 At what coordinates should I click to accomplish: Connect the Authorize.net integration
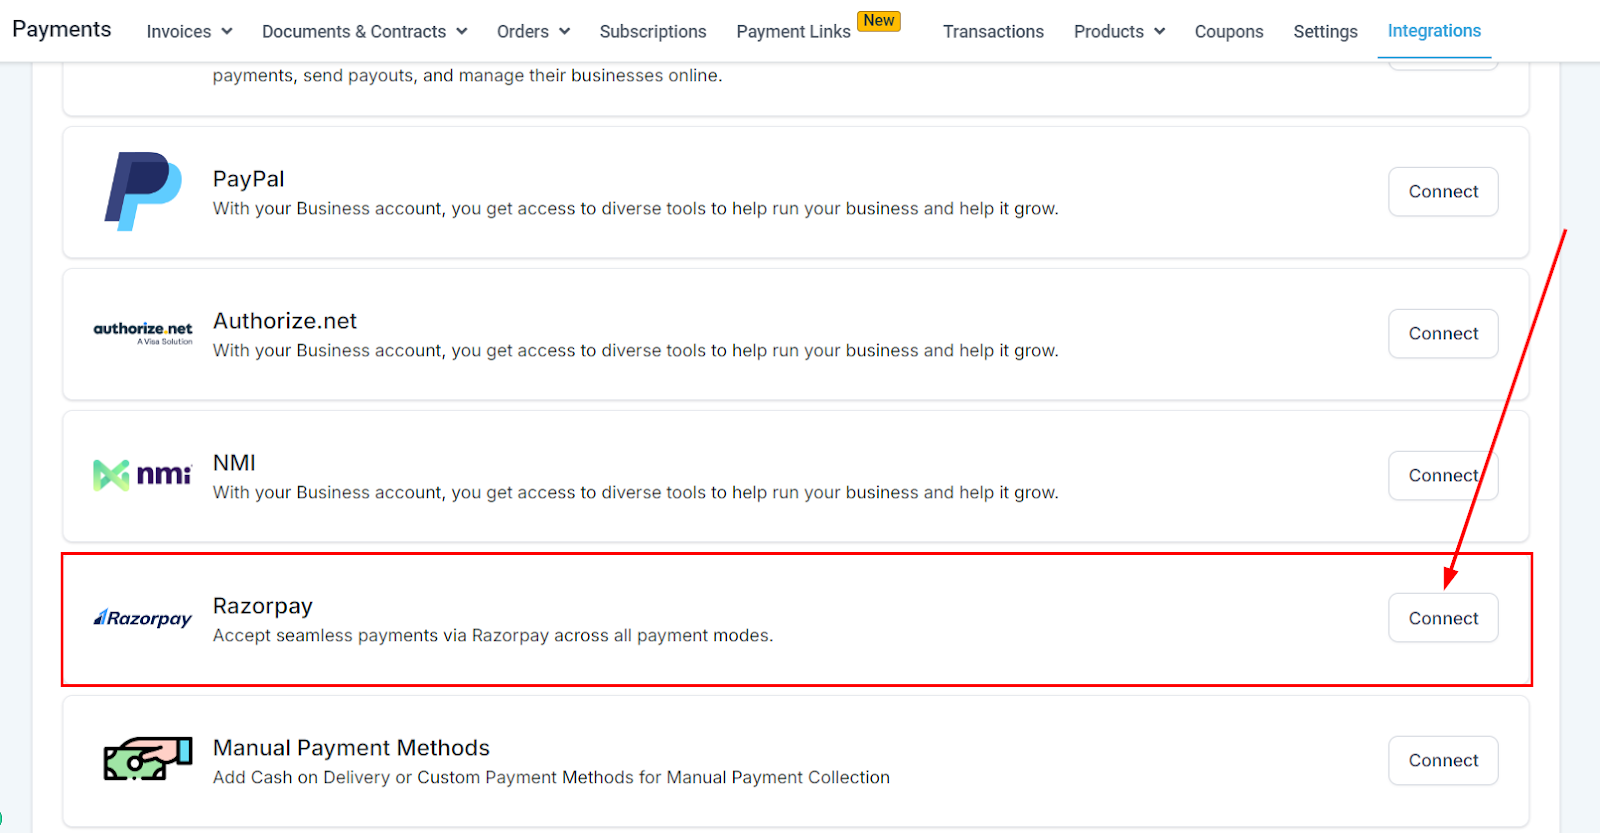click(x=1443, y=333)
